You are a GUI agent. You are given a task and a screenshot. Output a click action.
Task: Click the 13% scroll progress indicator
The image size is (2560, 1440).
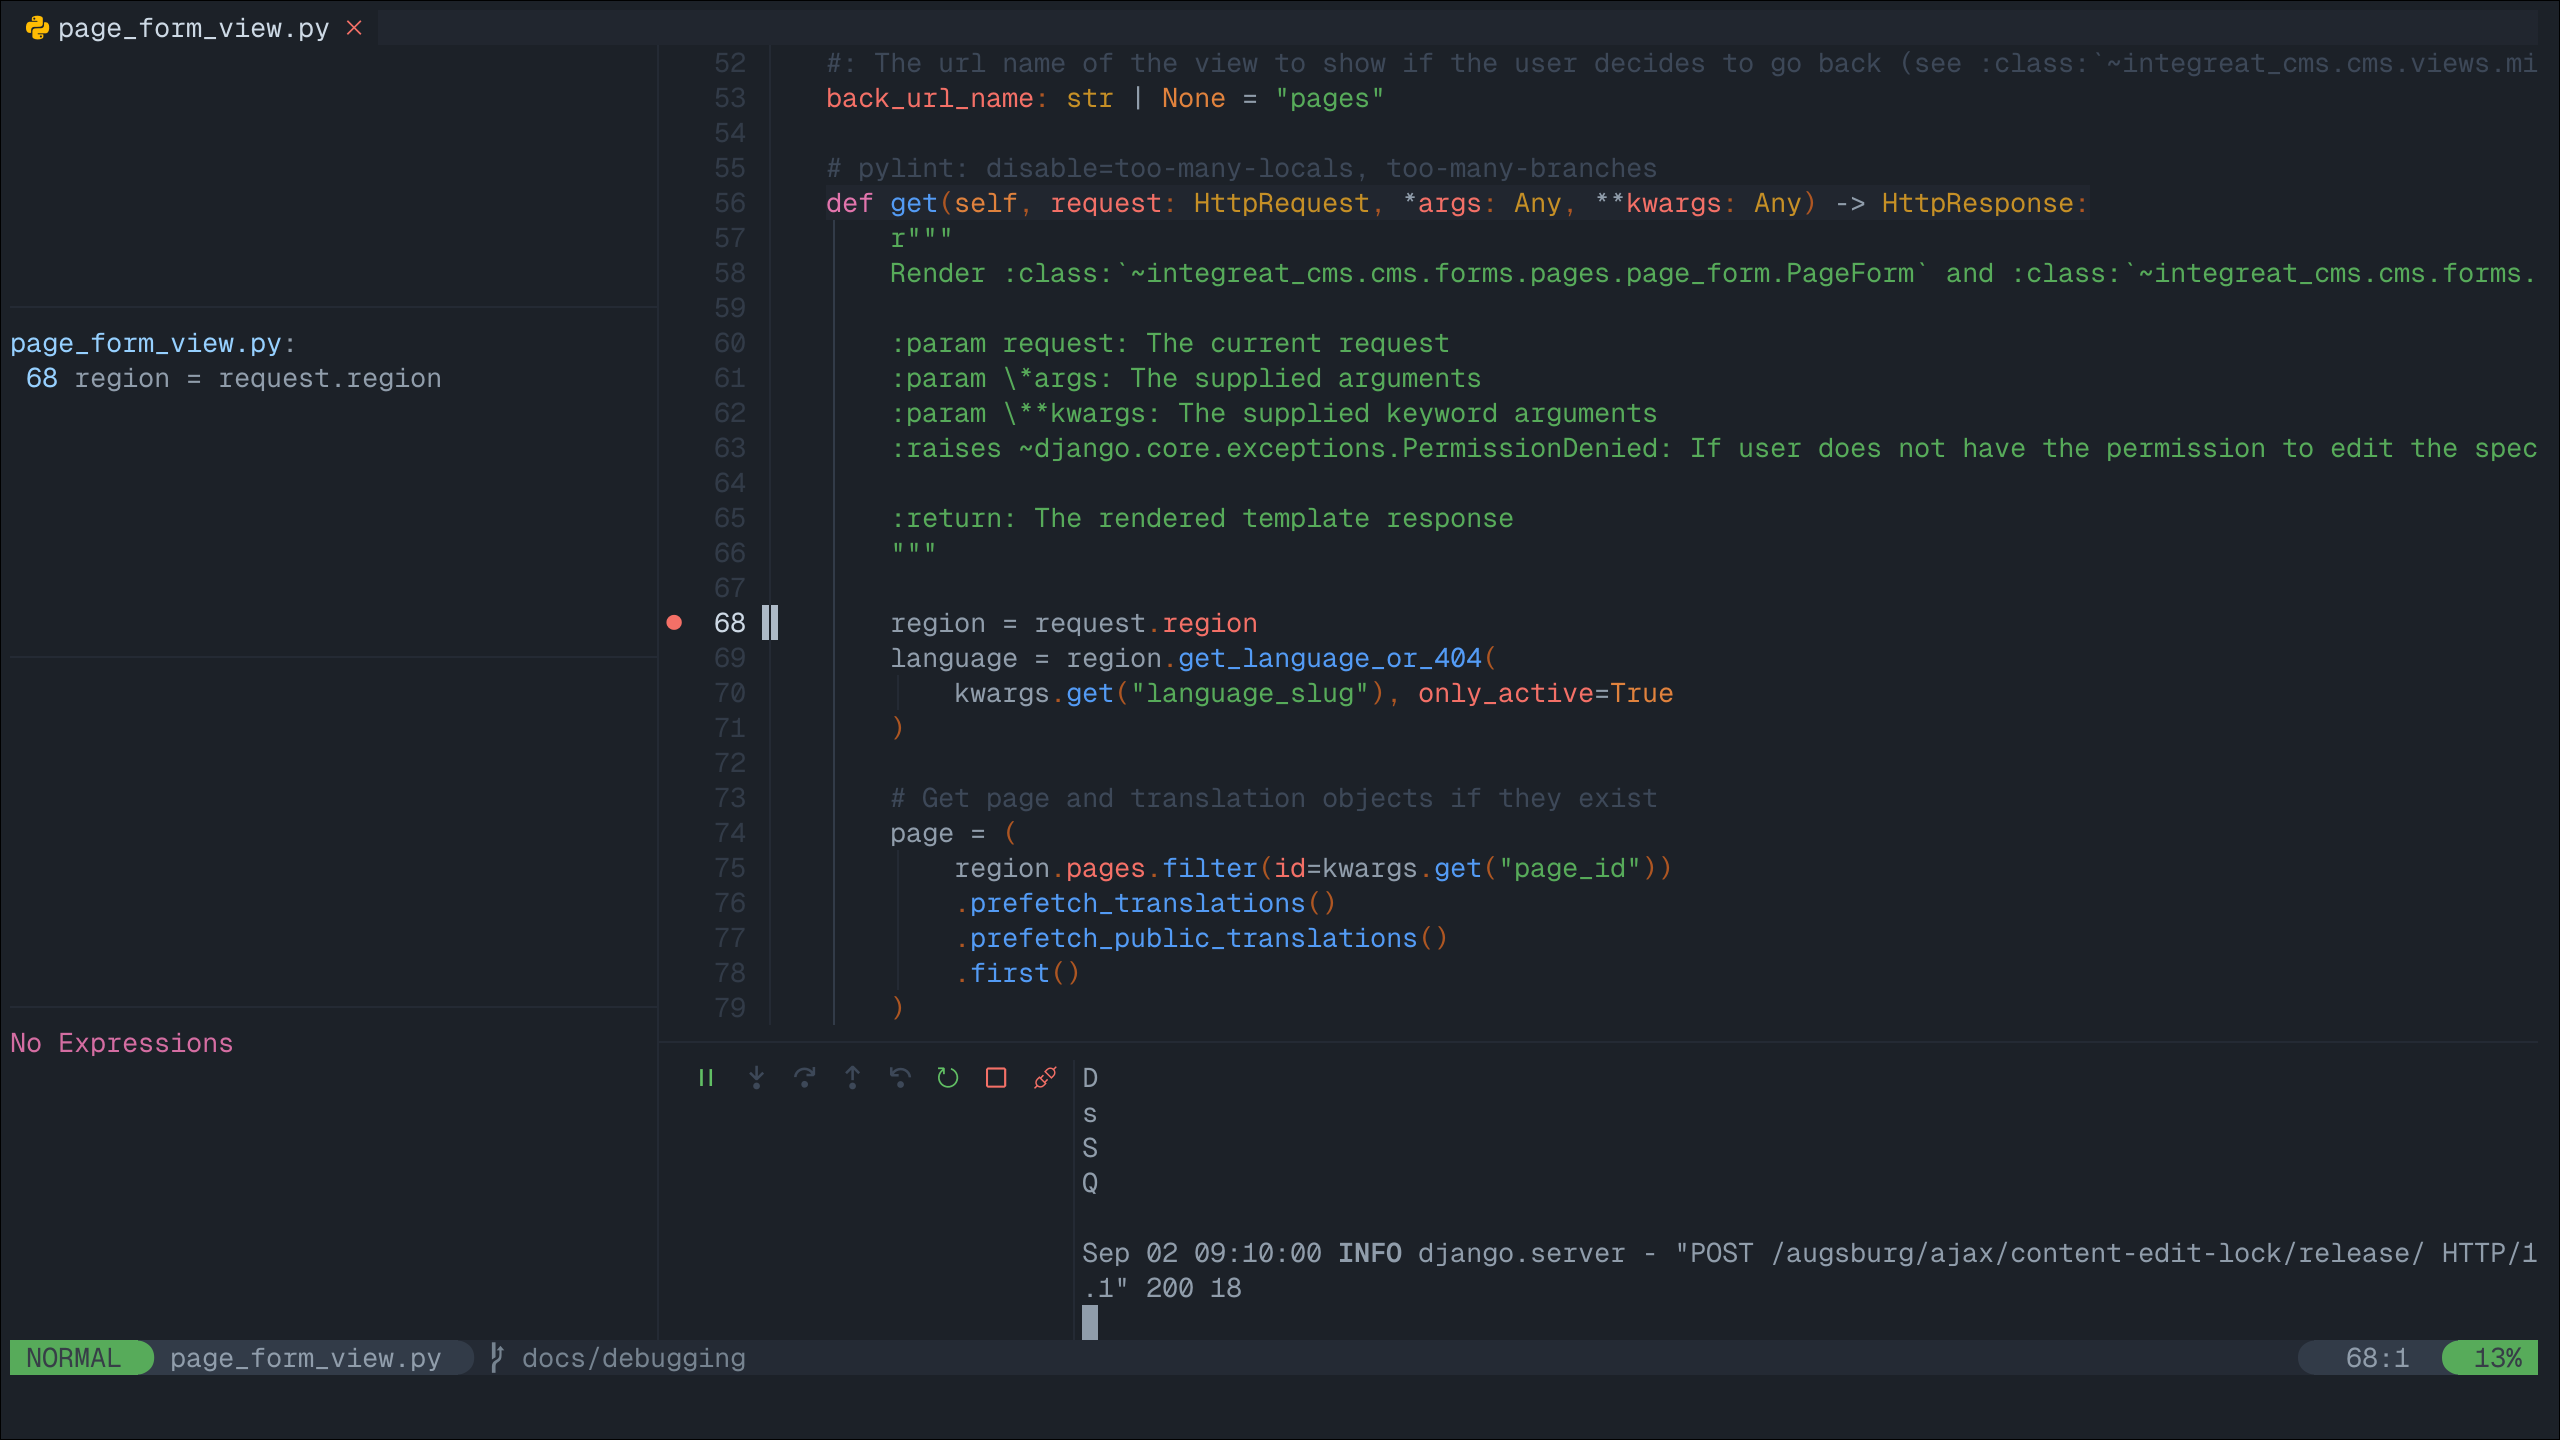2497,1358
